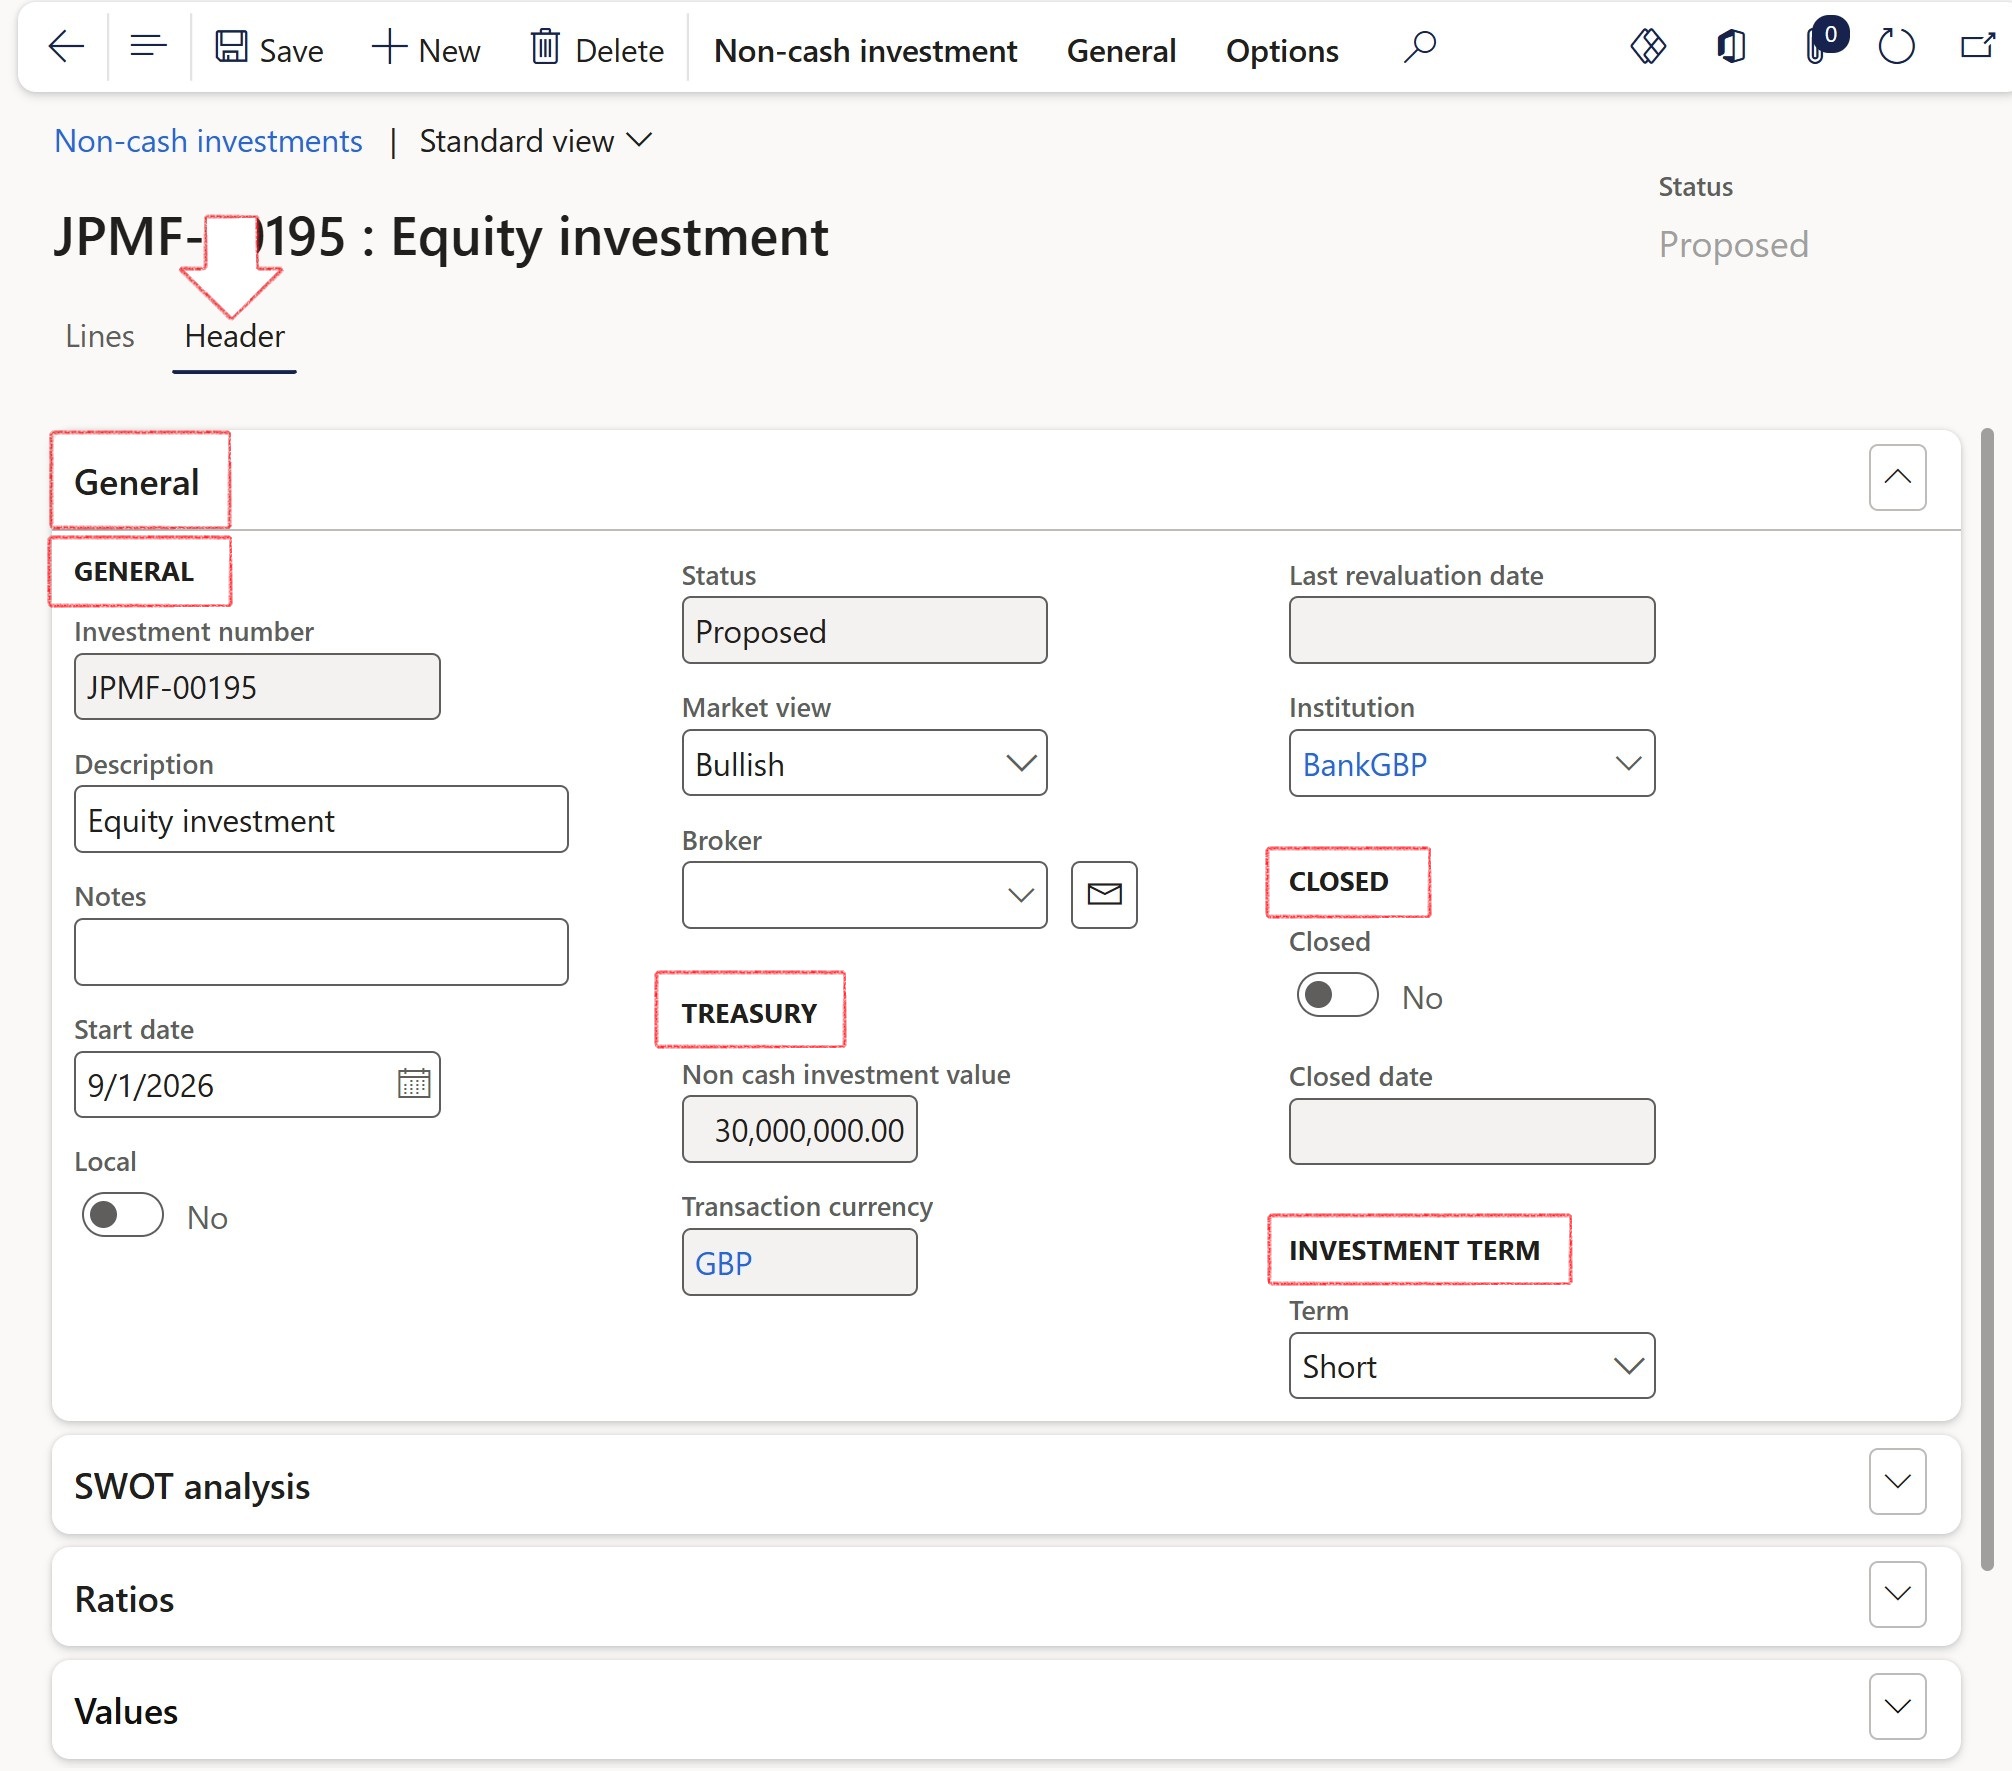This screenshot has height=1771, width=2012.
Task: Open form in new window icon
Action: 1977,47
